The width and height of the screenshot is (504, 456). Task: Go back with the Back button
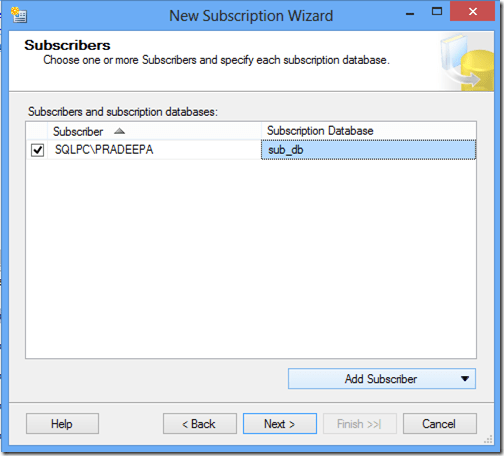200,424
